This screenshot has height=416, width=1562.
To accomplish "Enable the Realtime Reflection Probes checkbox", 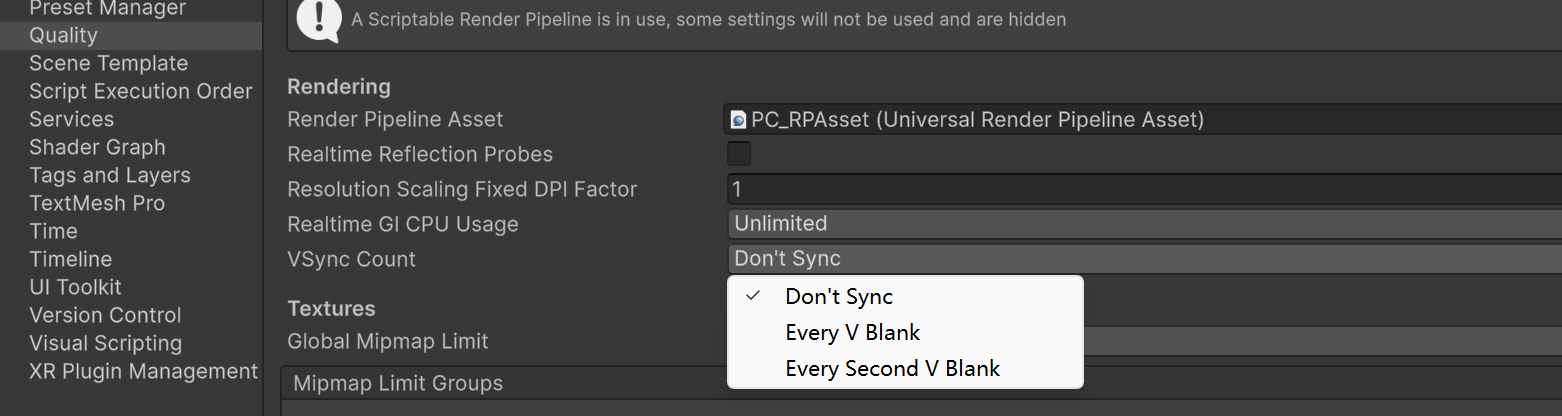I will click(x=739, y=154).
